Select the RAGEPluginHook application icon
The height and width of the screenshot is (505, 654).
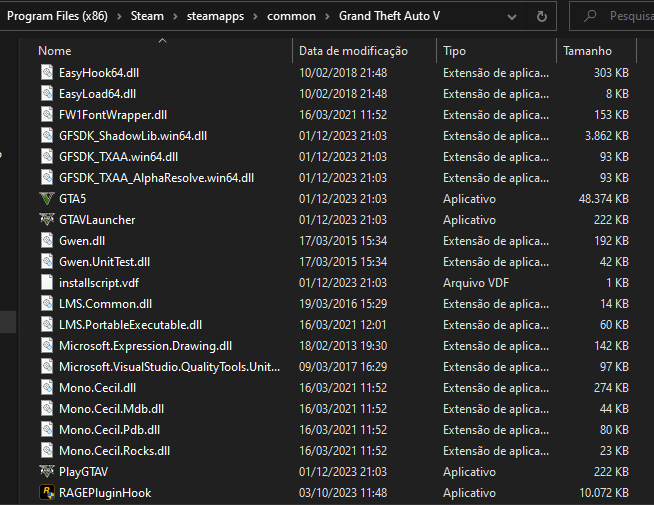pos(47,492)
